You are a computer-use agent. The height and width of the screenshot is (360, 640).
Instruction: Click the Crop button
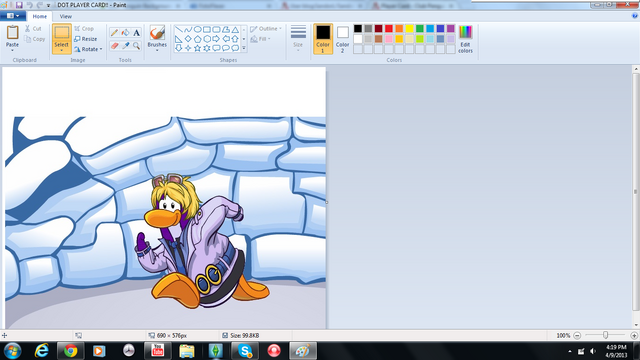pyautogui.click(x=84, y=29)
